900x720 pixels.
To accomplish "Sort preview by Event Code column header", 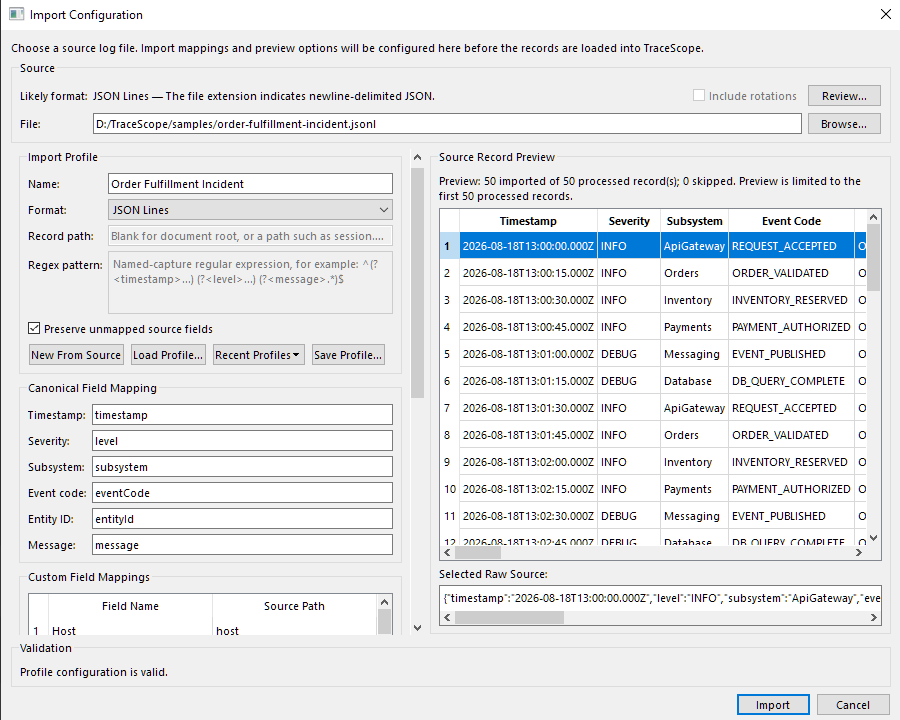I will [791, 221].
